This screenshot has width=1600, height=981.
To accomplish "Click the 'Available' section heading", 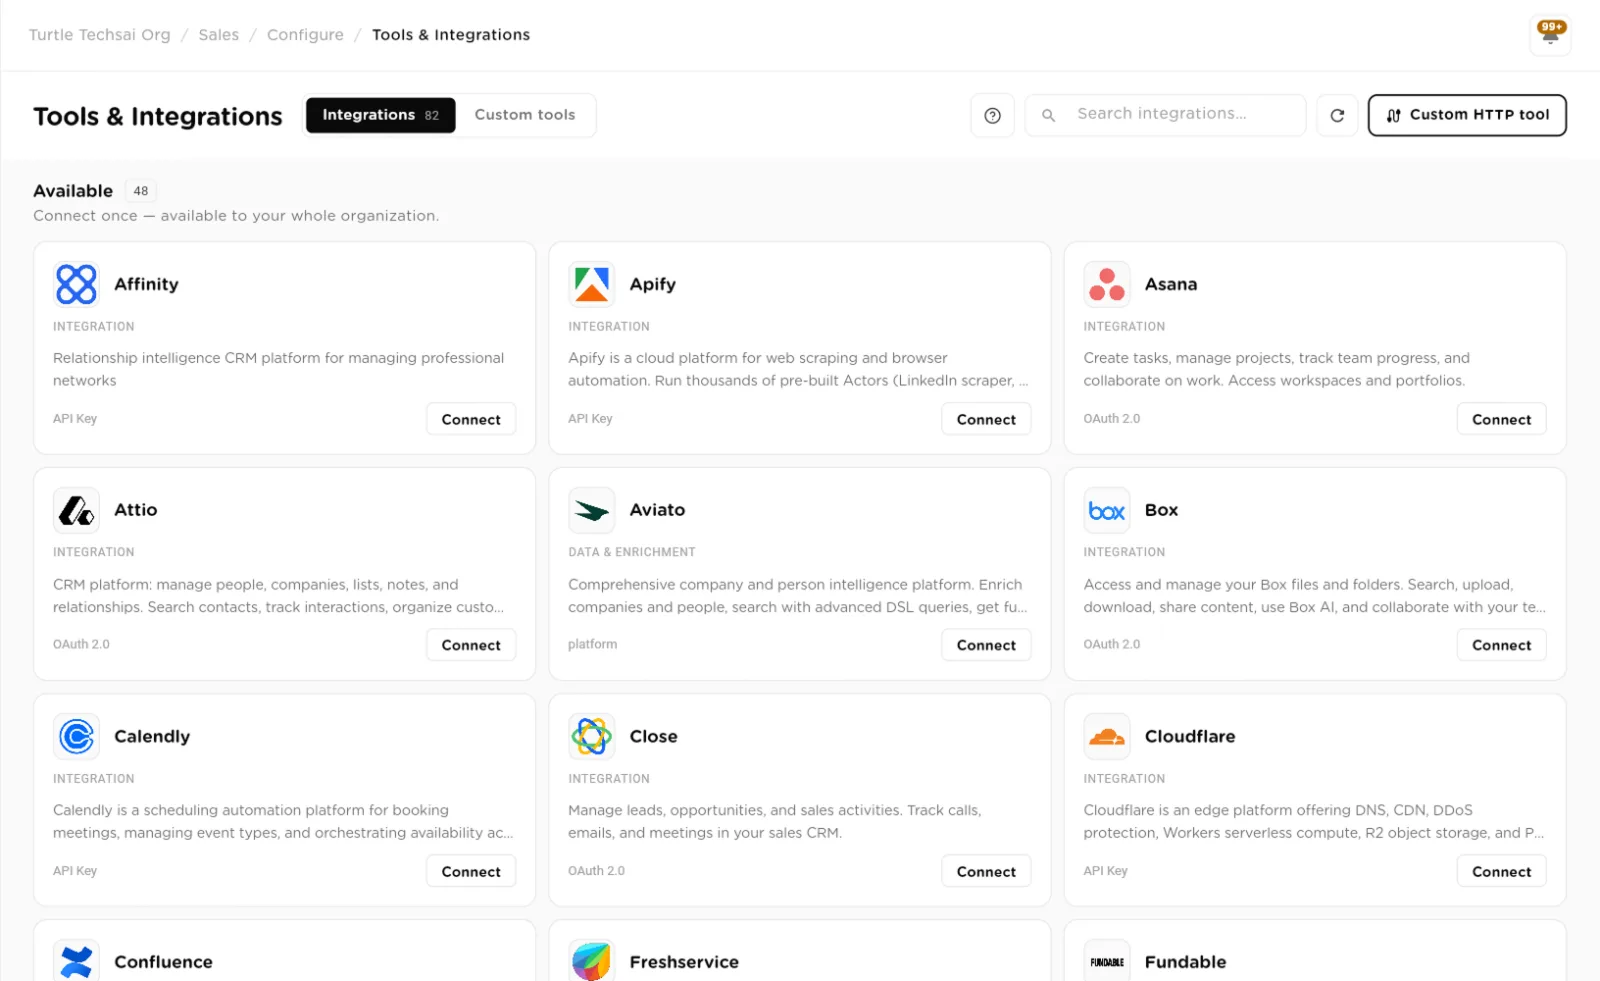I will coord(73,191).
